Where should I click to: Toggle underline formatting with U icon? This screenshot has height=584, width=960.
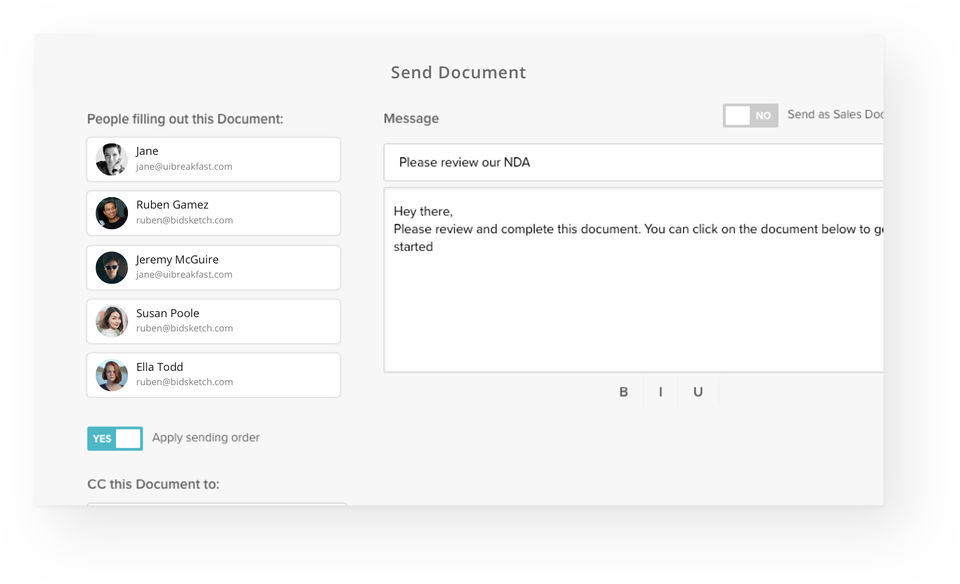[698, 392]
